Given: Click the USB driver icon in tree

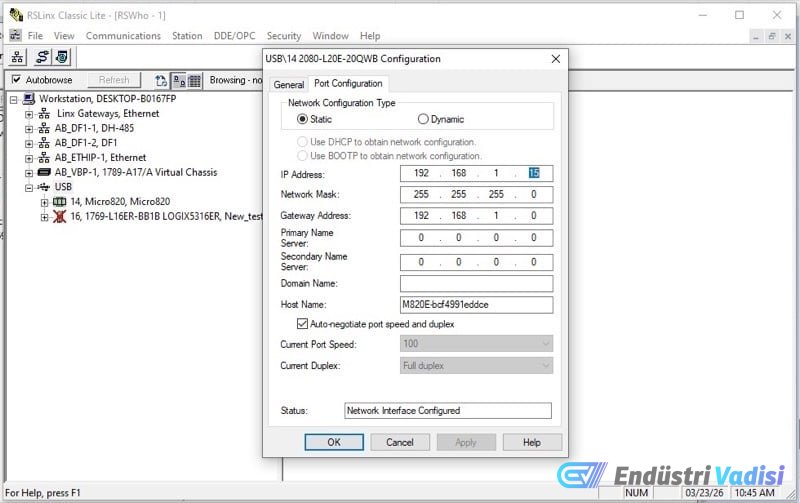Looking at the screenshot, I should pos(44,187).
